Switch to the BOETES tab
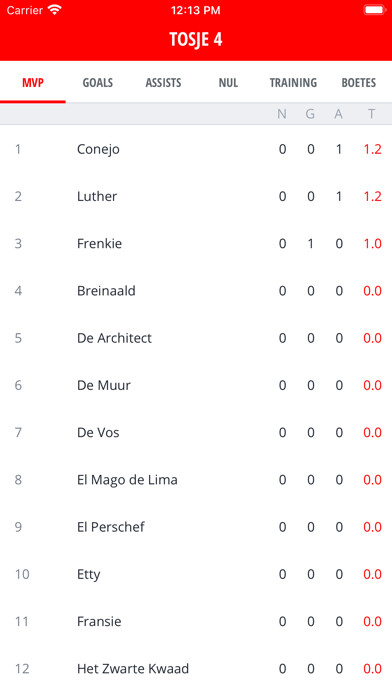The image size is (392, 696). click(359, 83)
